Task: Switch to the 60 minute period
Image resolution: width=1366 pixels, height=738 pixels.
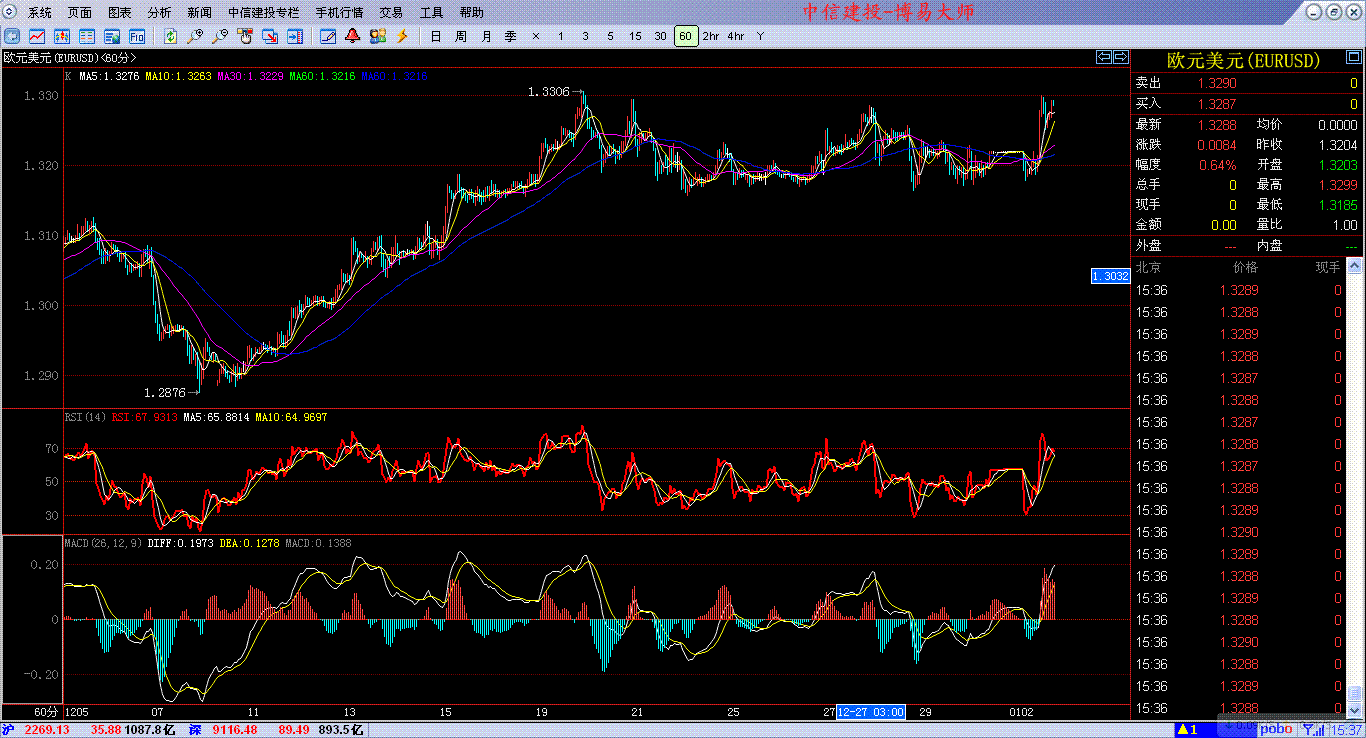Action: coord(685,36)
